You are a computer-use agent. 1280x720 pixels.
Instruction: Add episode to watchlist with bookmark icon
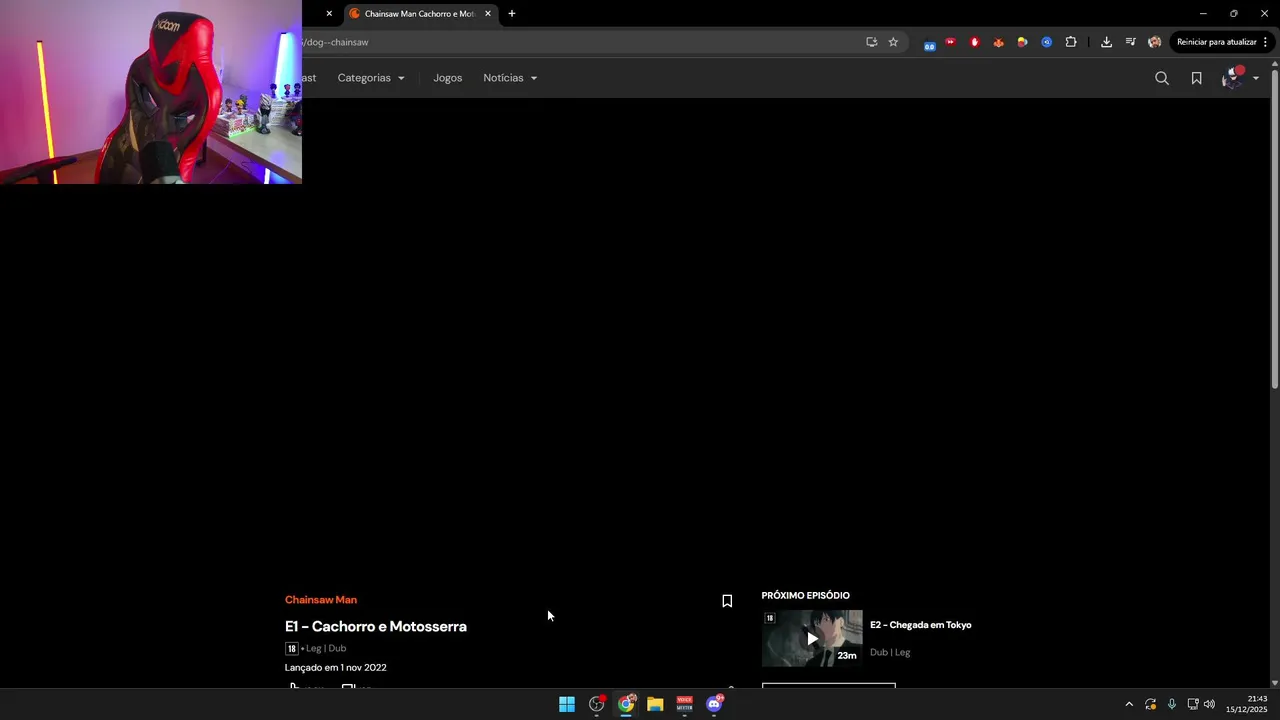727,601
